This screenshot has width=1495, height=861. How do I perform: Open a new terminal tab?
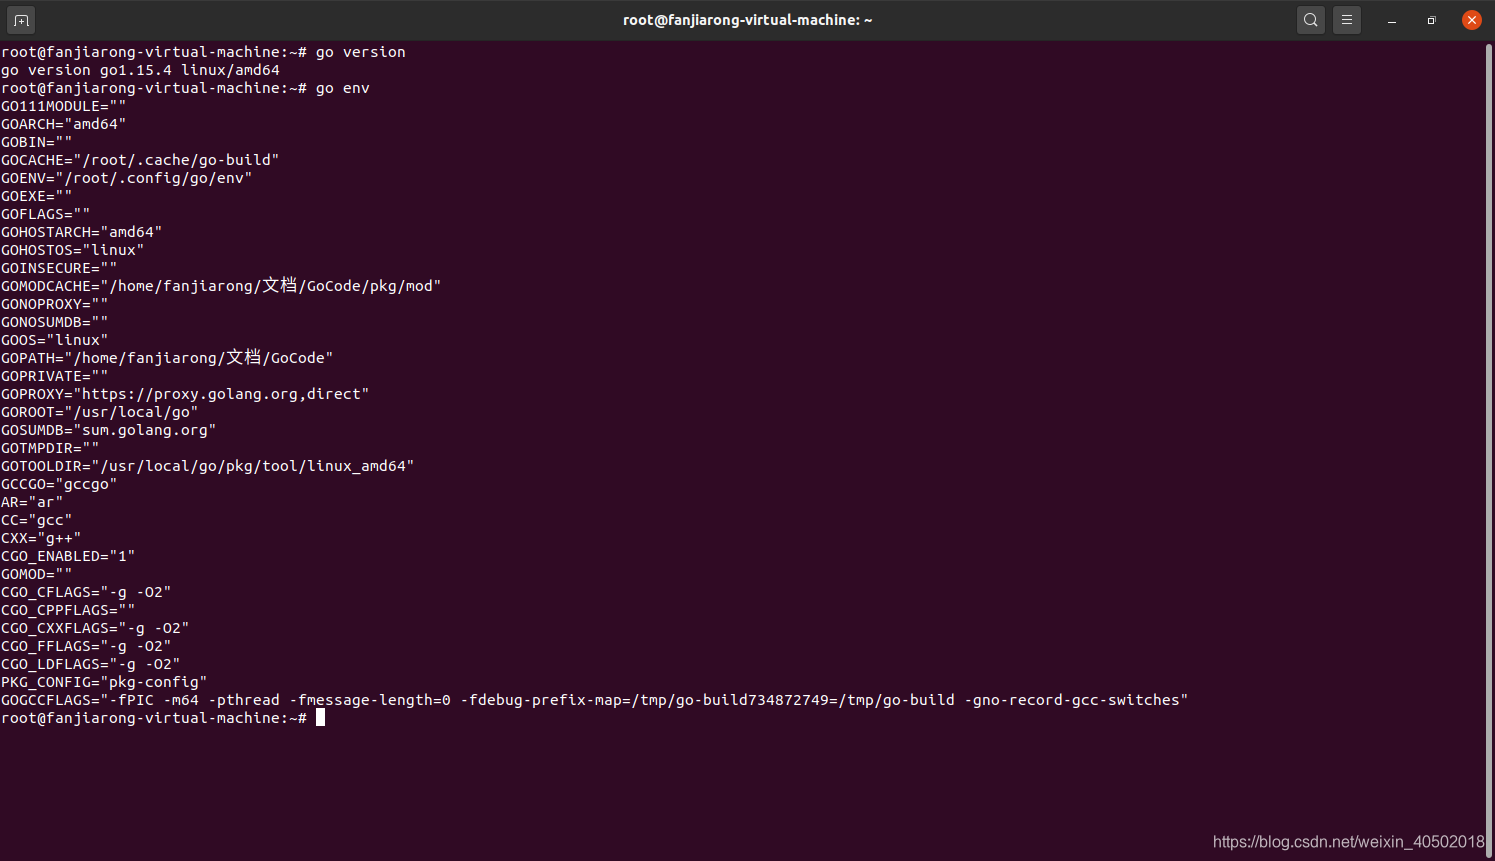tap(20, 19)
